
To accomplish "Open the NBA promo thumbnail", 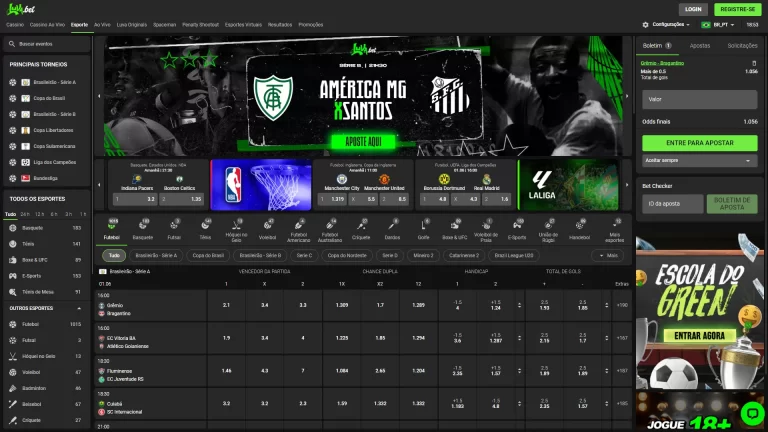I will click(261, 185).
